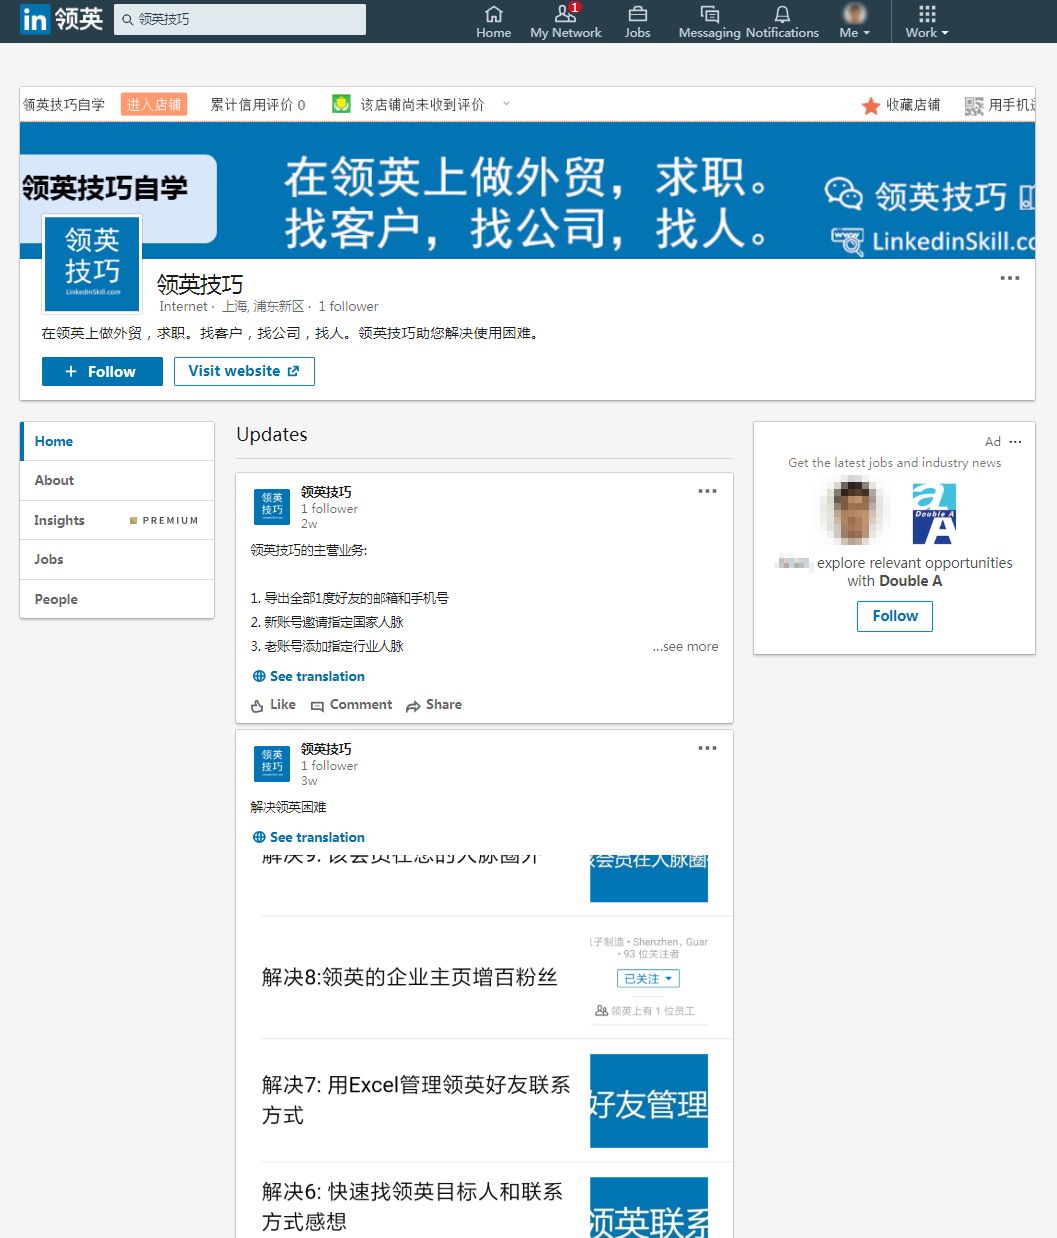Click See translation on first post
Image resolution: width=1057 pixels, height=1238 pixels.
click(309, 676)
